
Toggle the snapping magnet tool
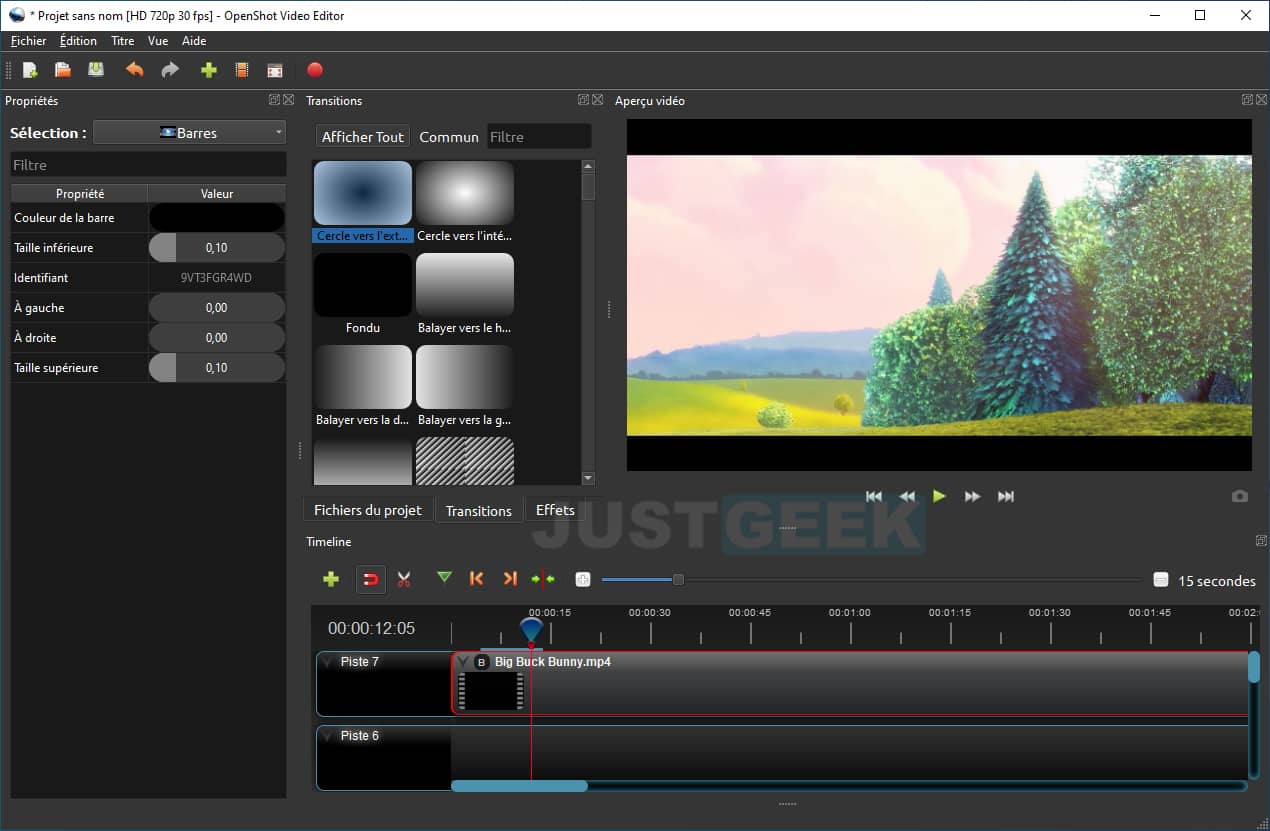pos(370,579)
